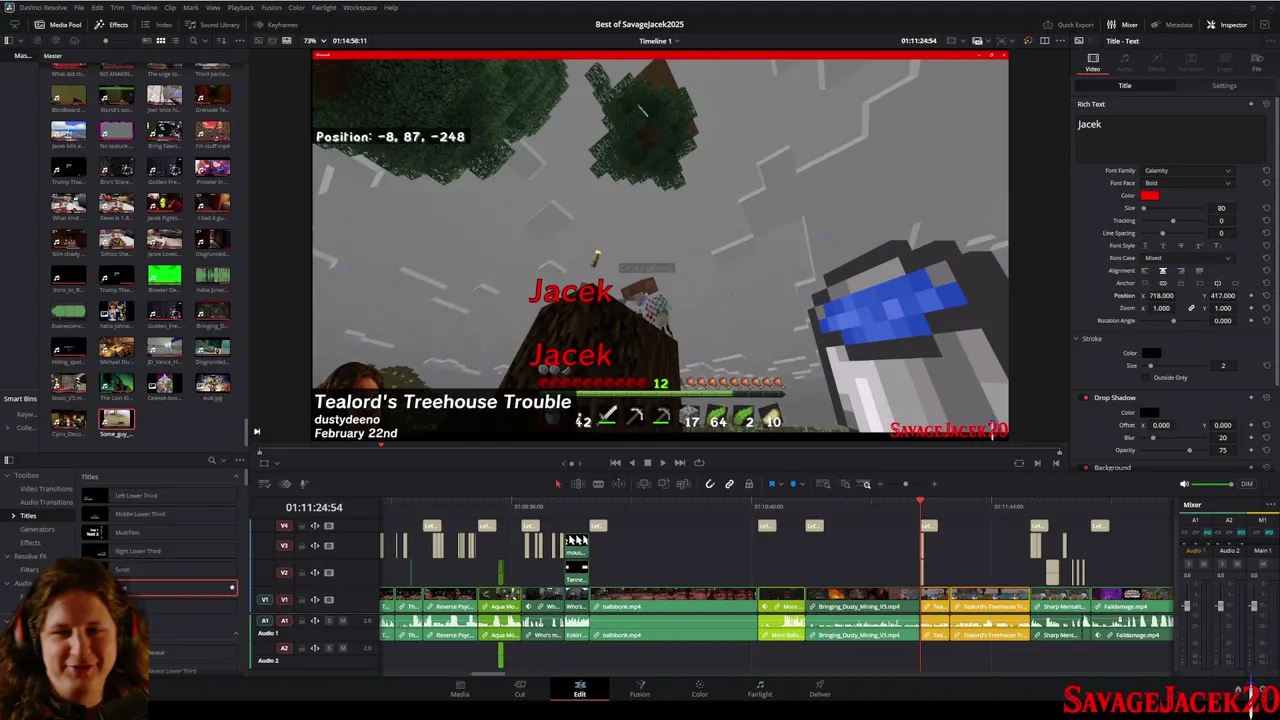Click the Drop Shadow color swatch
The image size is (1280, 720).
[1151, 412]
